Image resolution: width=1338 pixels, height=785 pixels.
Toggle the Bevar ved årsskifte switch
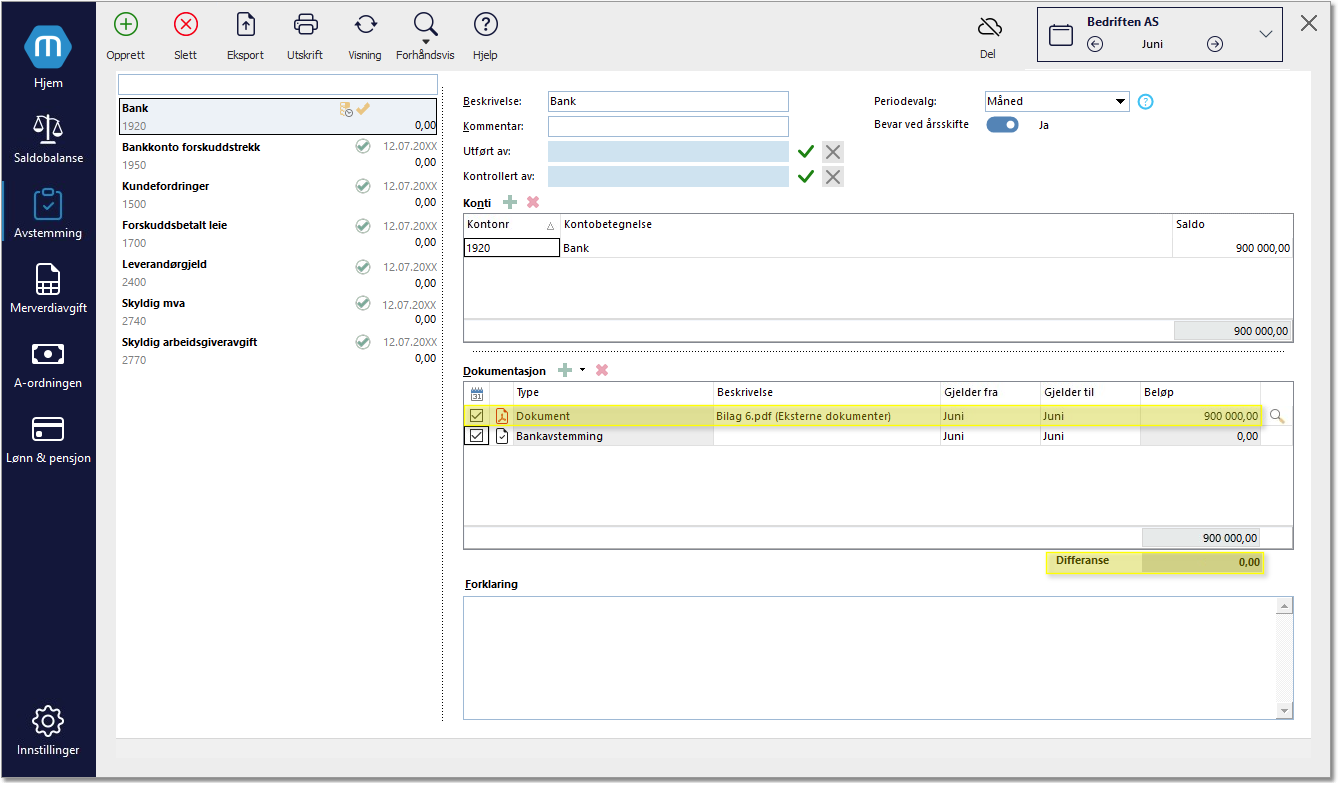tap(1003, 125)
